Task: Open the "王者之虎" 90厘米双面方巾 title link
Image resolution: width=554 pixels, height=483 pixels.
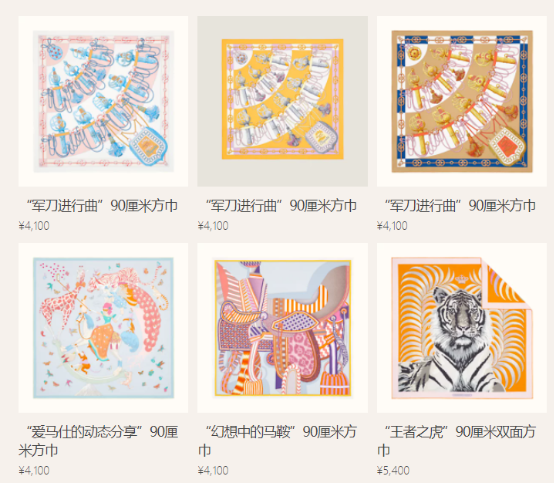Action: click(x=456, y=441)
